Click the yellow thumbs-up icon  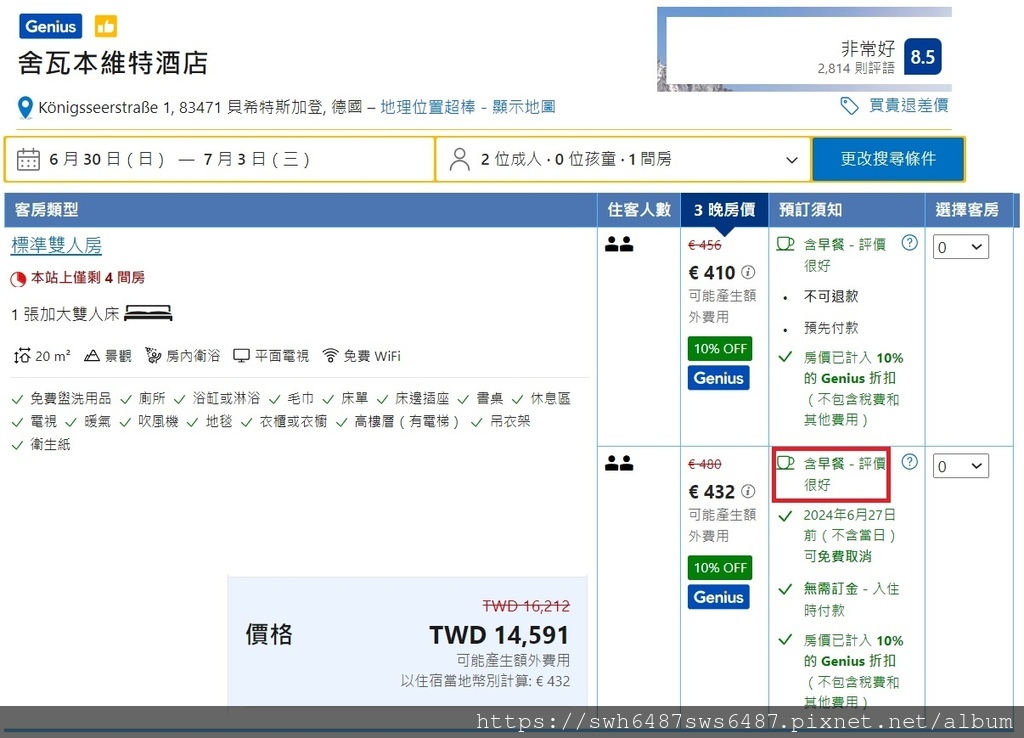click(x=106, y=27)
